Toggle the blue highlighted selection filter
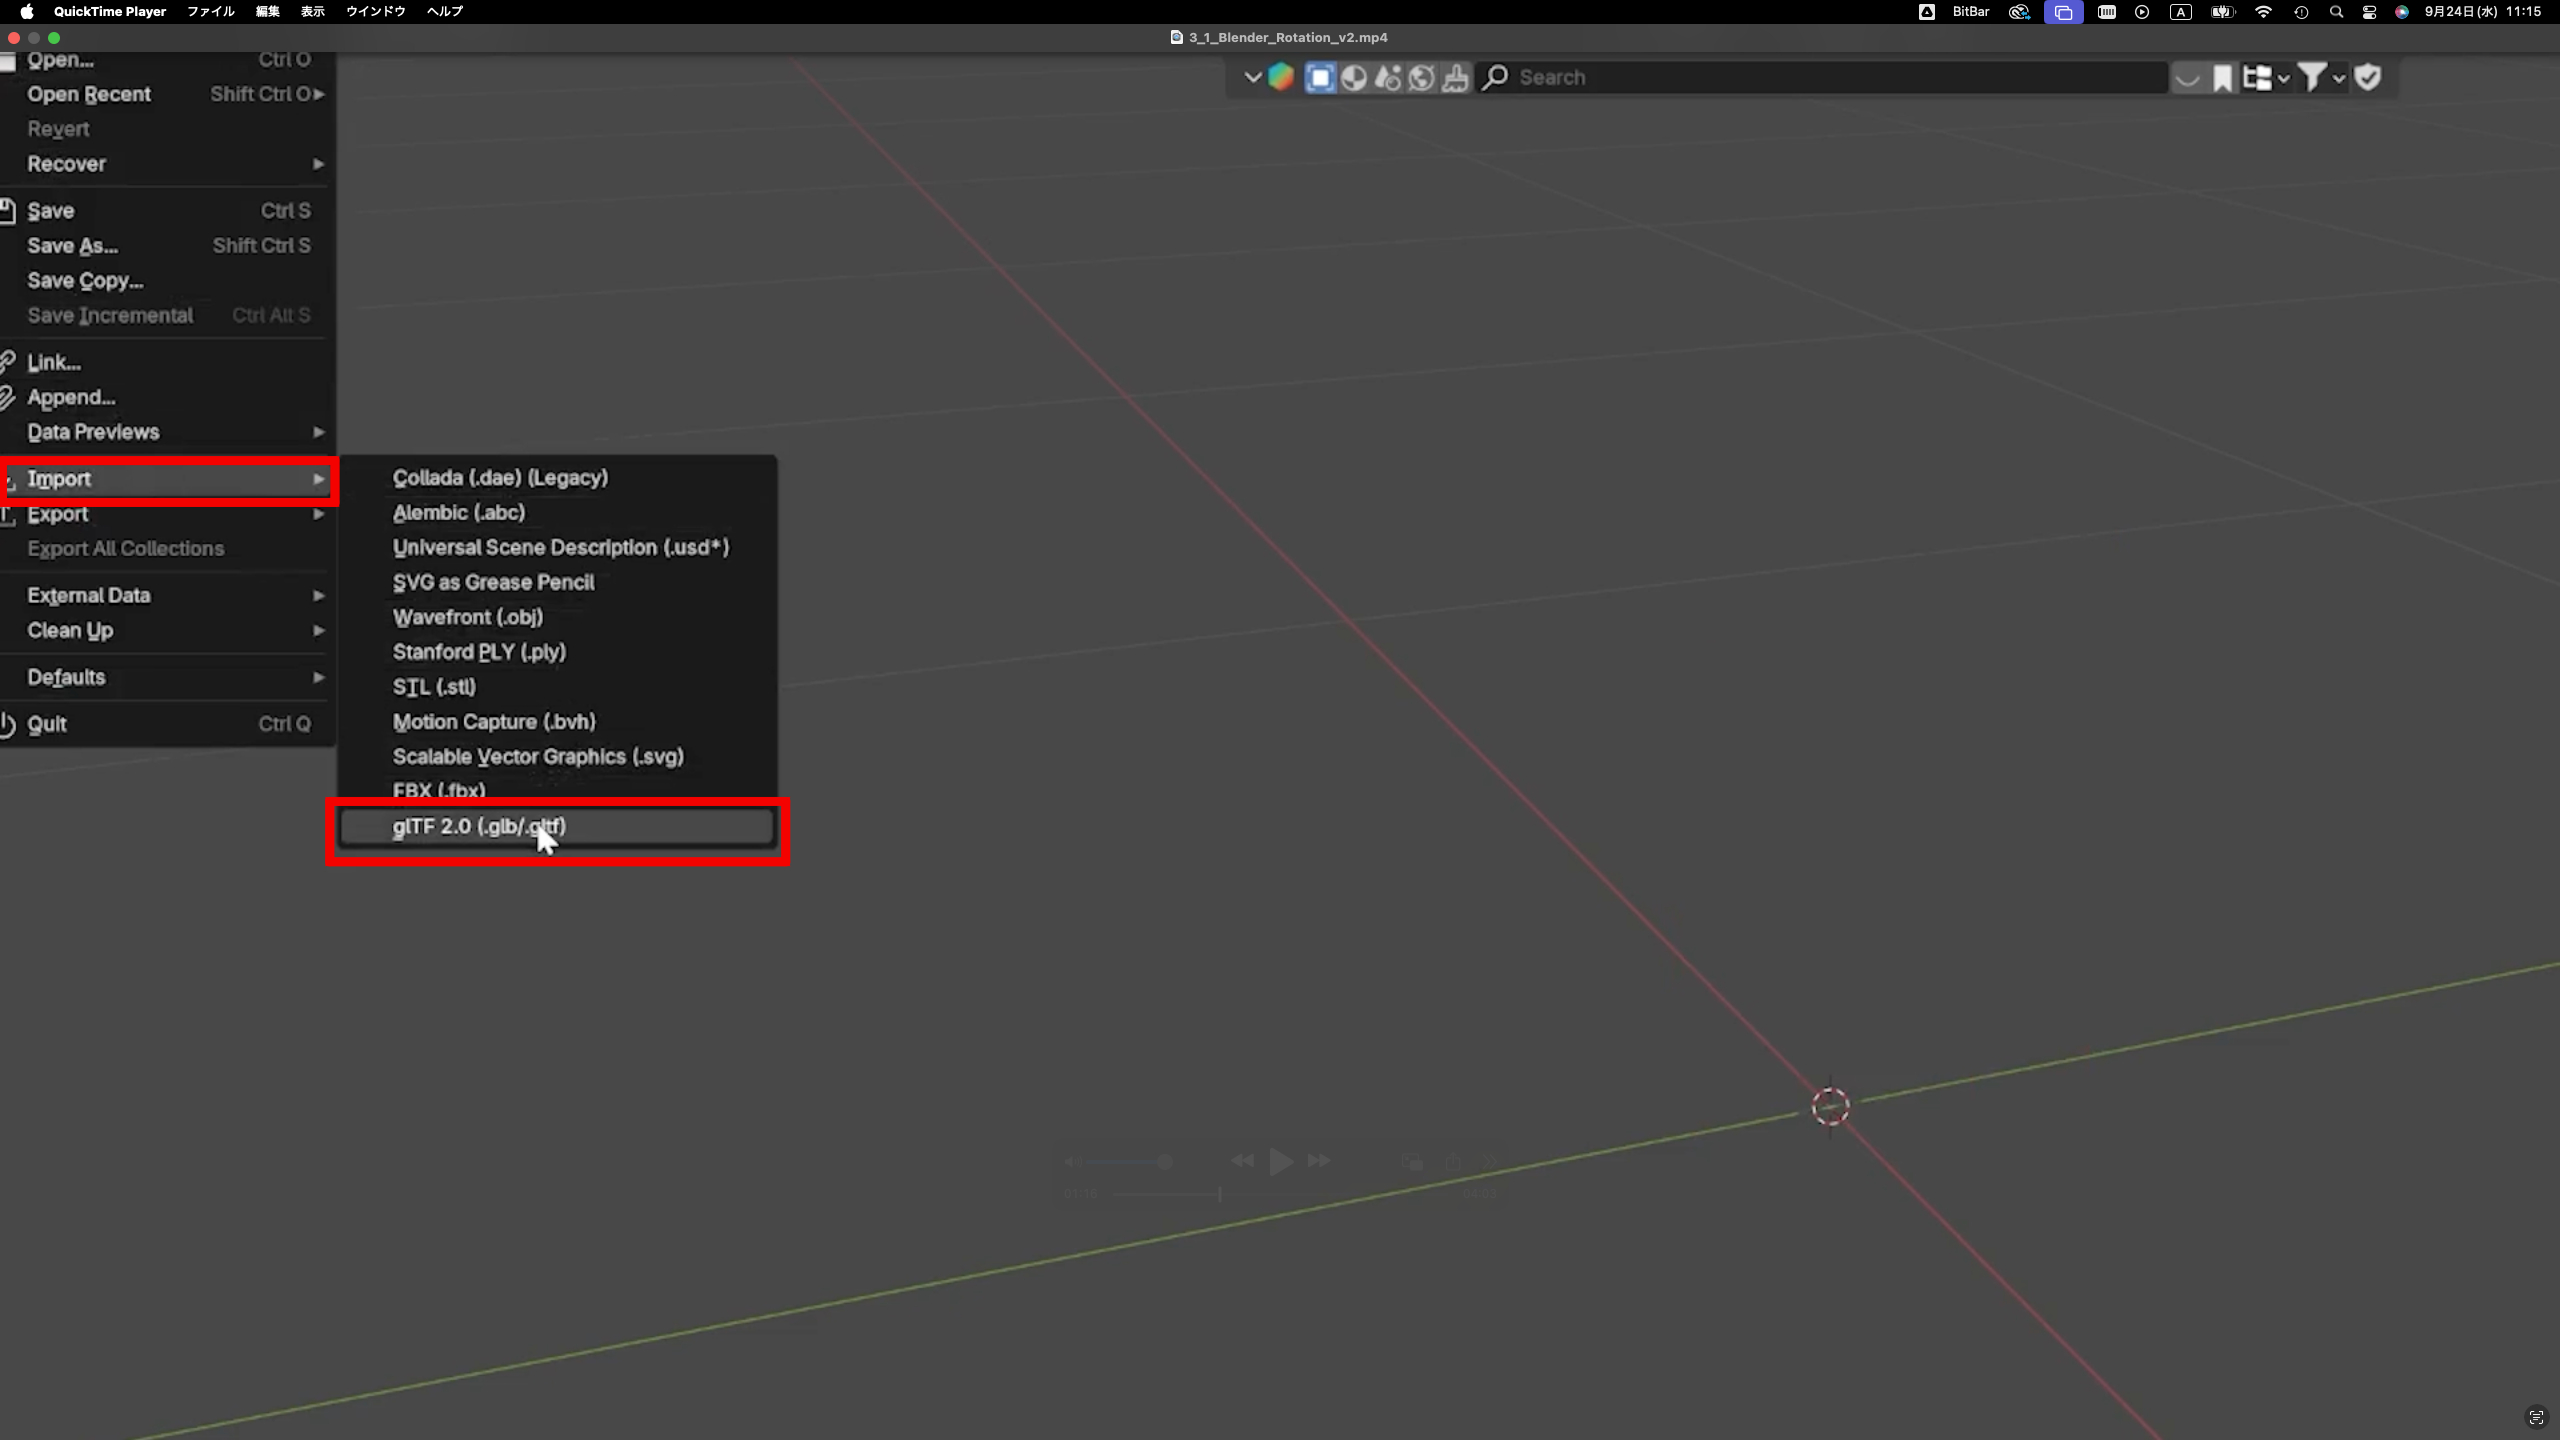 coord(1320,77)
